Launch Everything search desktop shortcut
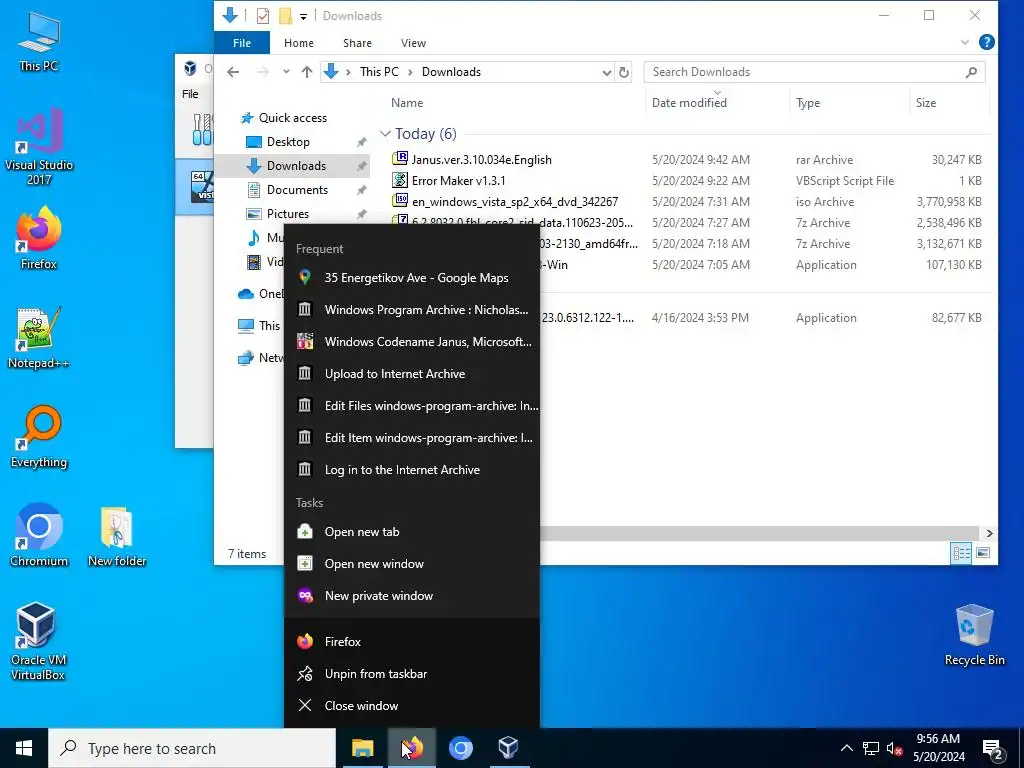This screenshot has height=768, width=1024. 39,437
